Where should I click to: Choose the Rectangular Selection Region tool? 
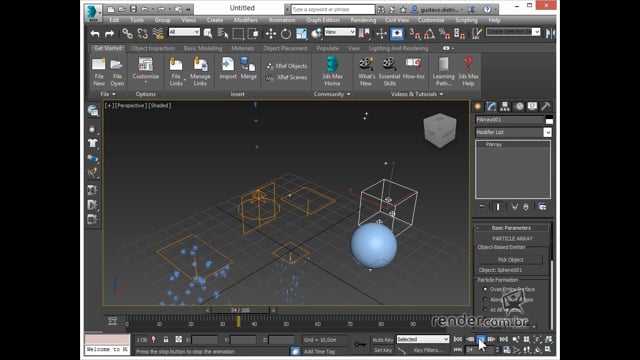coord(238,33)
